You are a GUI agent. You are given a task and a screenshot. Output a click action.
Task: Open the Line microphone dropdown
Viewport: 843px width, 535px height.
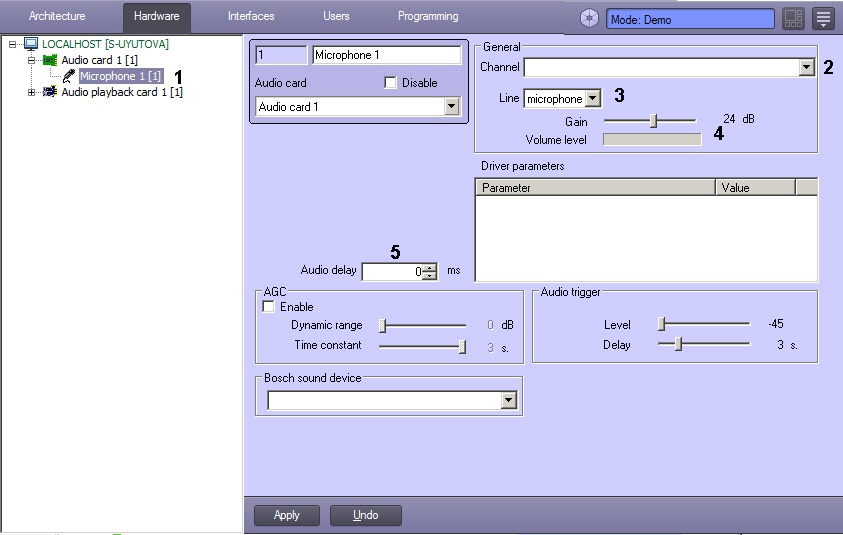point(592,98)
